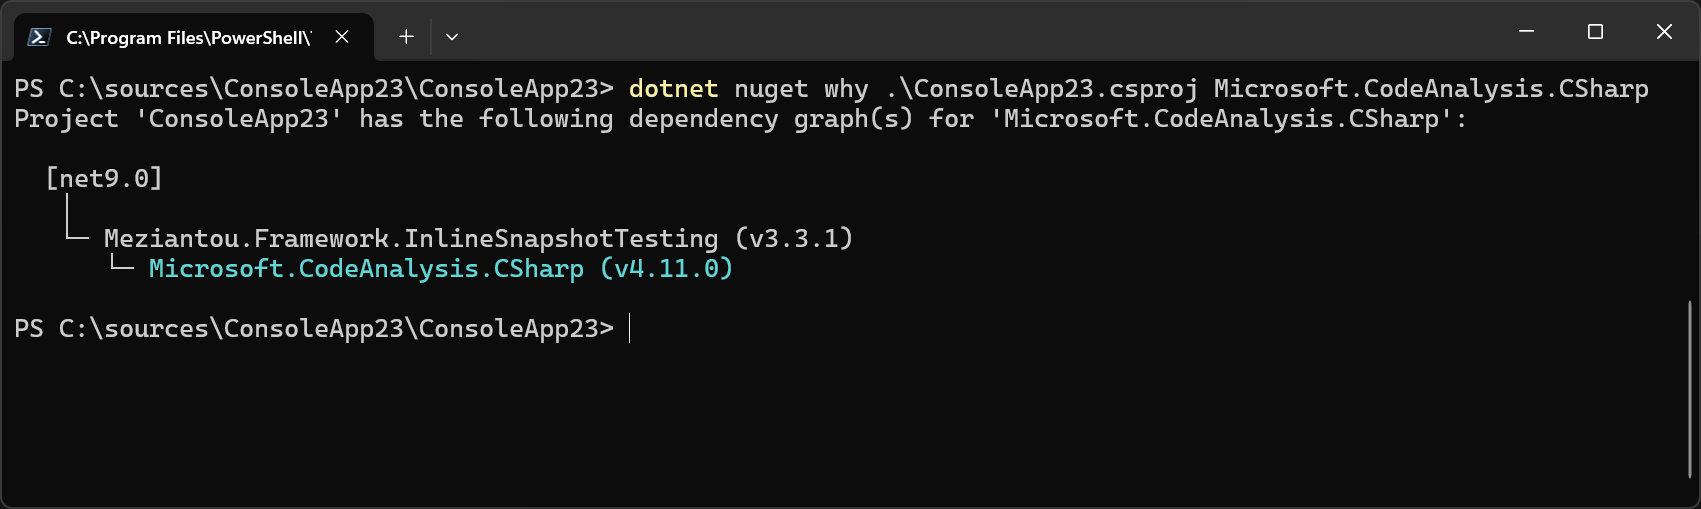This screenshot has height=509, width=1701.
Task: Click the [net9.0] framework node
Action: pyautogui.click(x=104, y=179)
